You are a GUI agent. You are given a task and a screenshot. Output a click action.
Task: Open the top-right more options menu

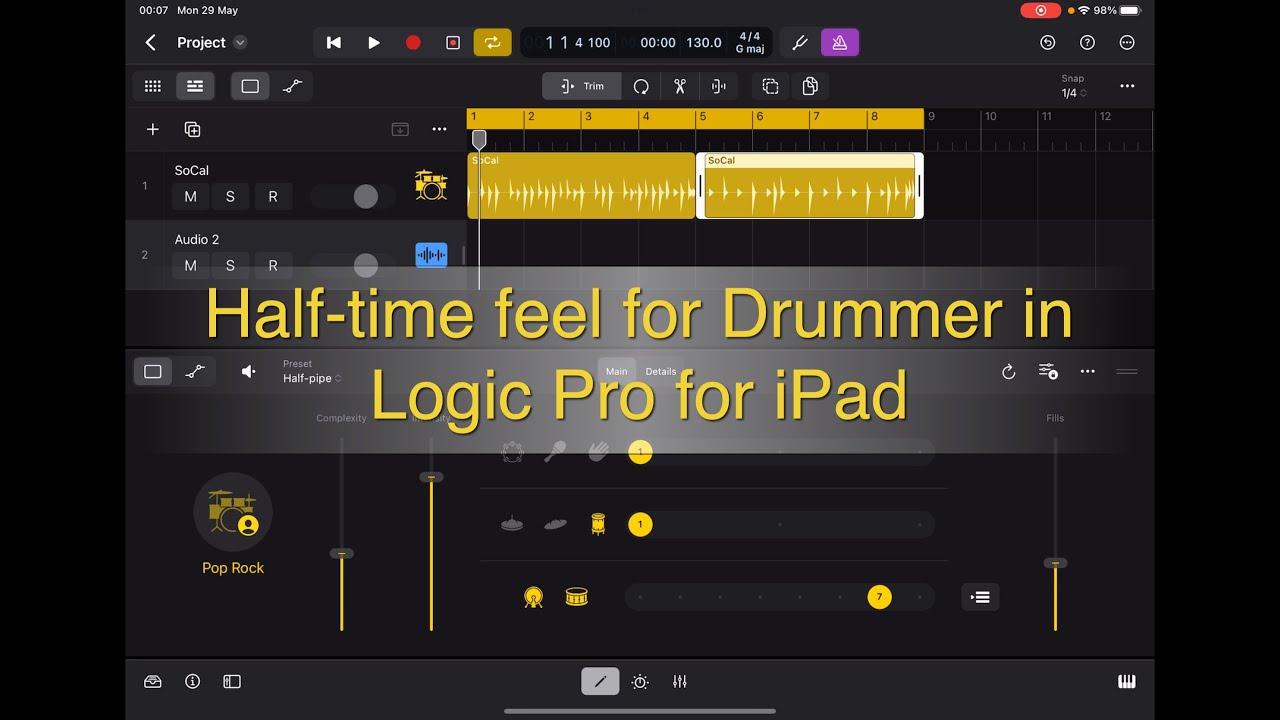point(1127,43)
